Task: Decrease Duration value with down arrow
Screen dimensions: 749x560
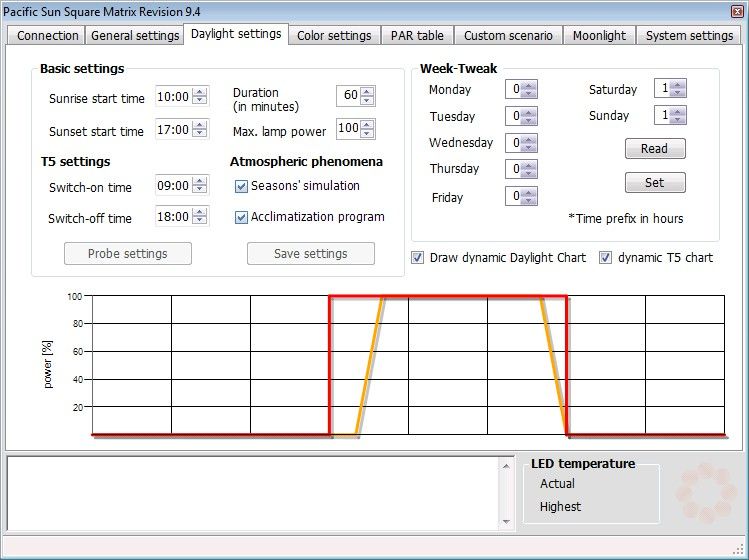Action: pyautogui.click(x=367, y=99)
